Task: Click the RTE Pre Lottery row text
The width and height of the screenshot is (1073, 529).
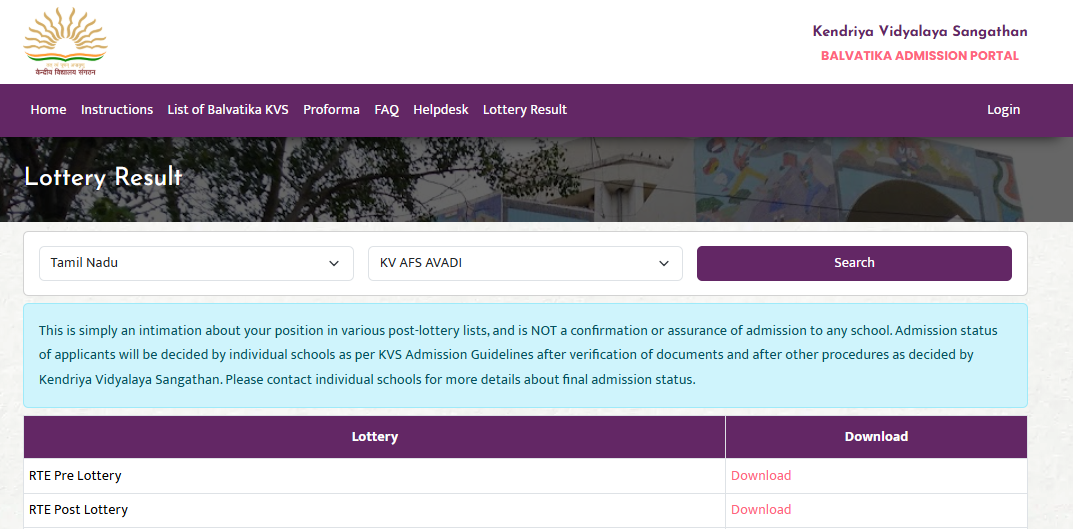Action: coord(75,476)
